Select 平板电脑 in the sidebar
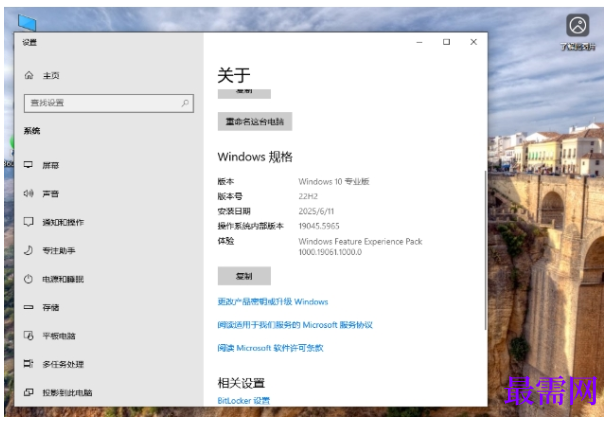Screen dimensions: 616x422 (x=59, y=336)
